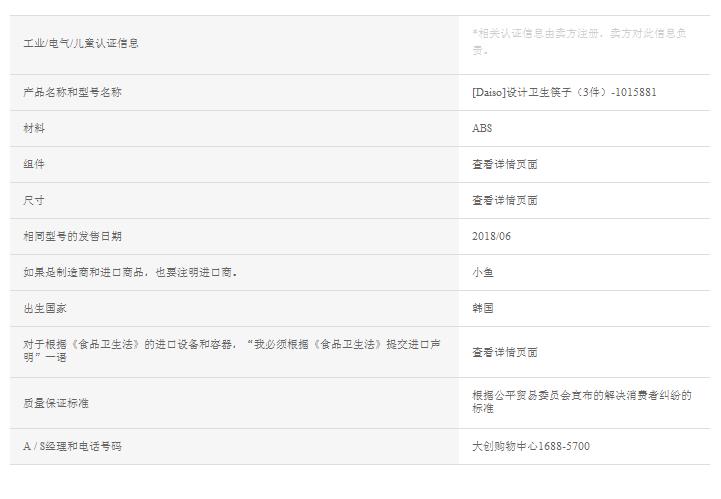Click the grey seller certification disclaimer note
This screenshot has height=499, width=721.
578,41
